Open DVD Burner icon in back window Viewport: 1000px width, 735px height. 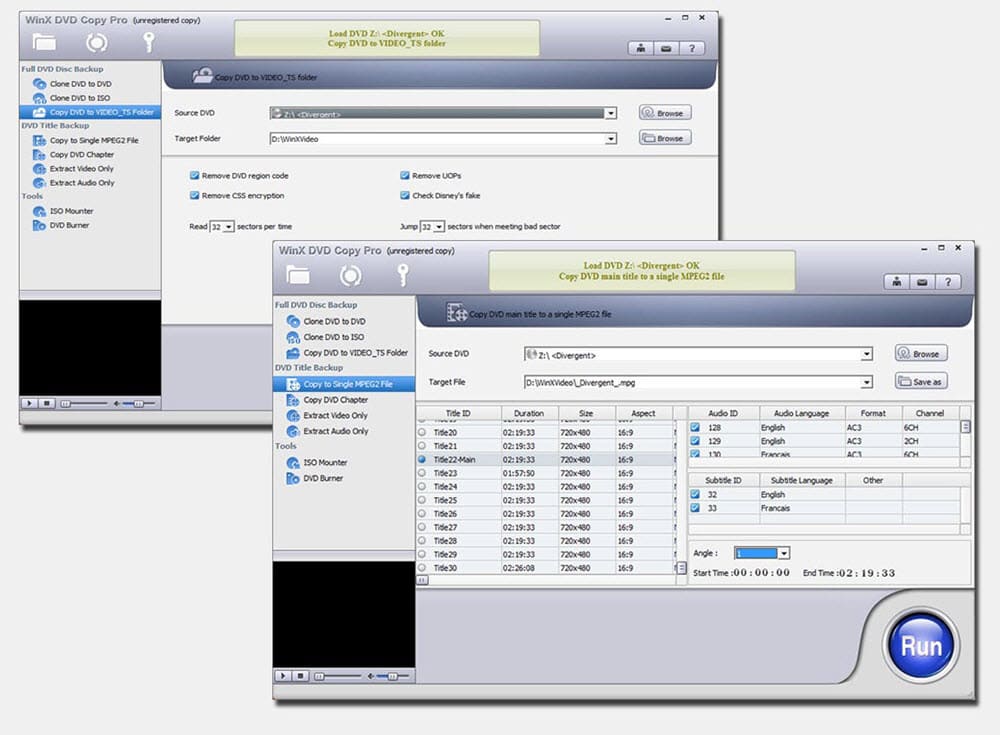tap(39, 225)
